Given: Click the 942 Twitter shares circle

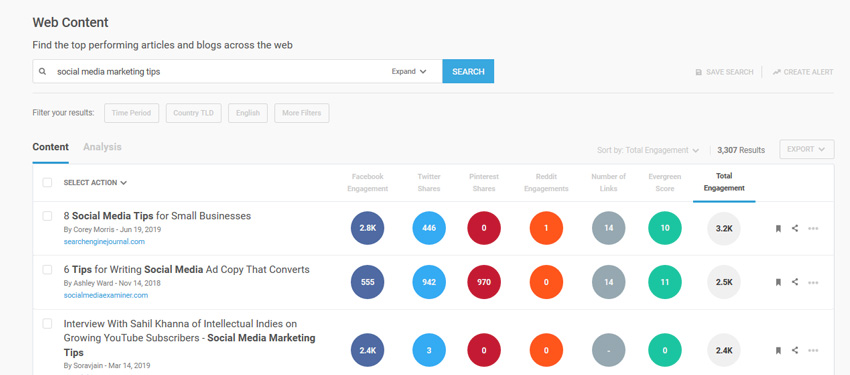Looking at the screenshot, I should click(429, 282).
